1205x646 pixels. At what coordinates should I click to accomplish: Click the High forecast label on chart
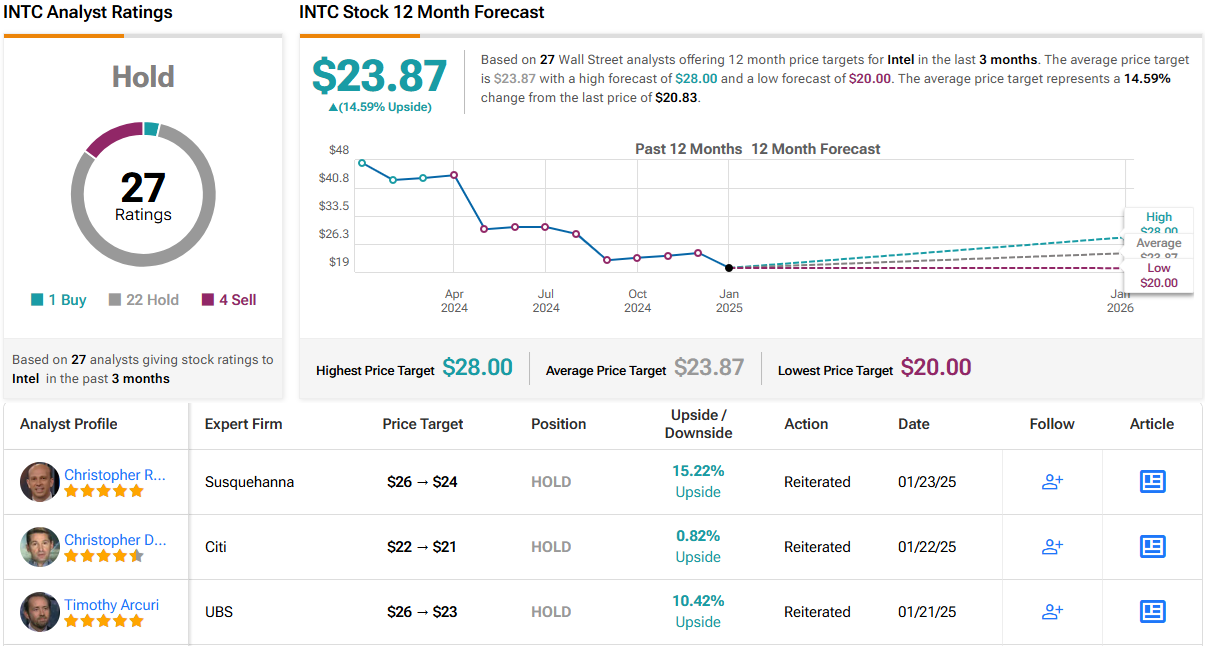[1158, 218]
